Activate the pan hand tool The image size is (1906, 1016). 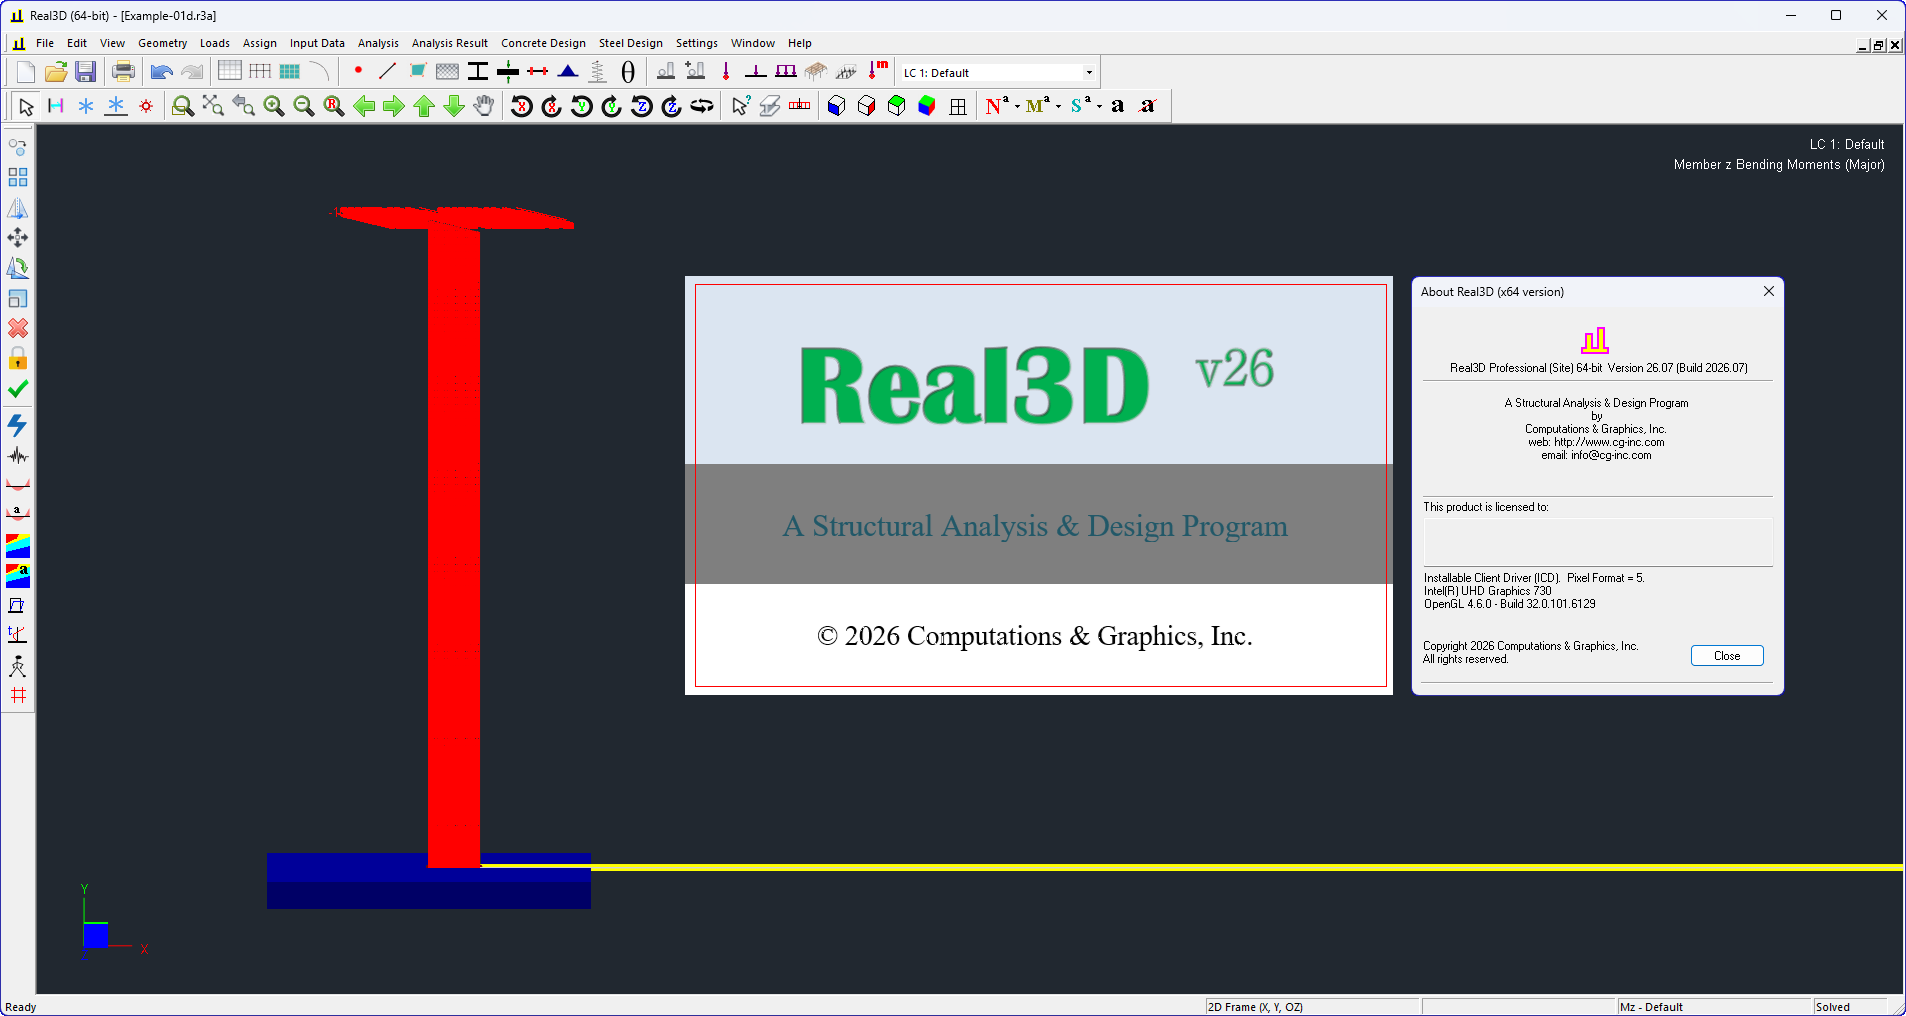pos(484,106)
